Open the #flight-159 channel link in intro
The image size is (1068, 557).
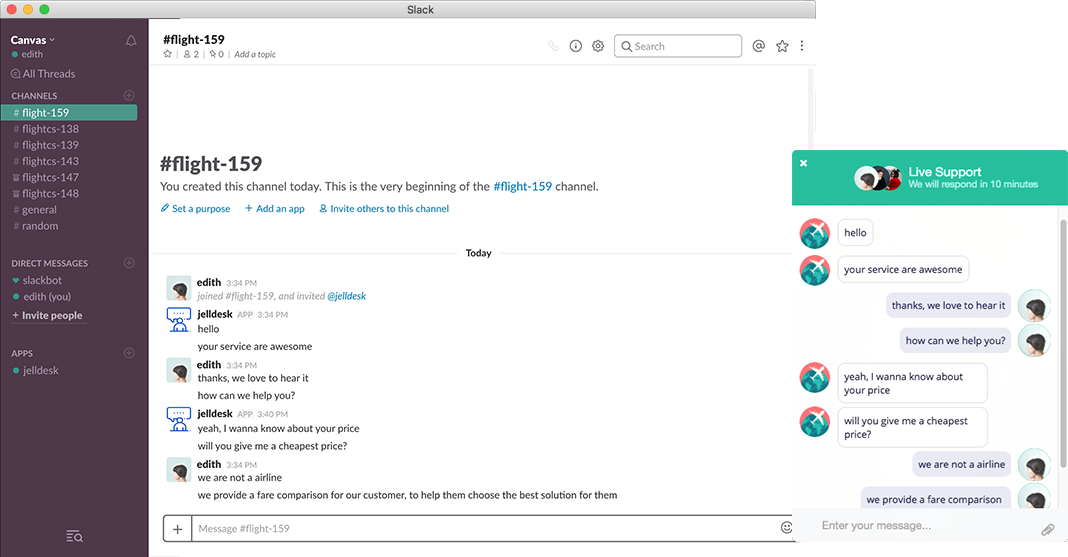pyautogui.click(x=522, y=186)
